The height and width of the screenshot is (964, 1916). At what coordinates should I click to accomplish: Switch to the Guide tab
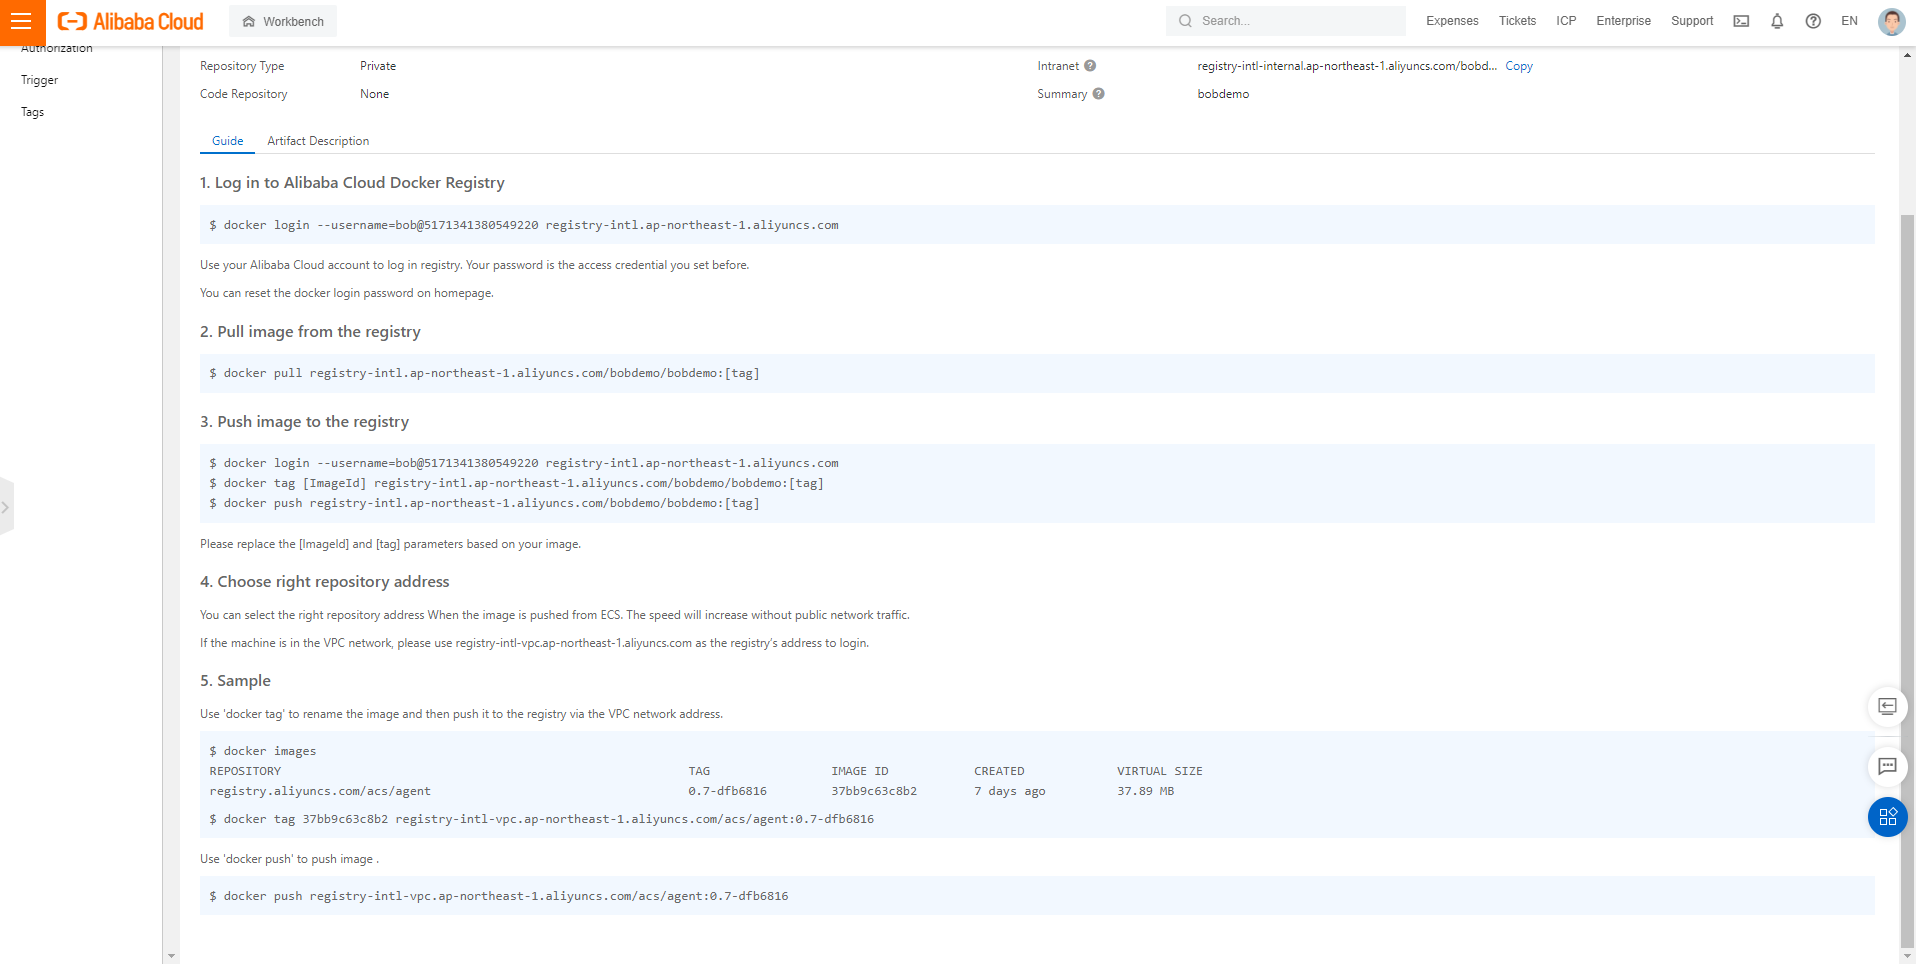(227, 141)
